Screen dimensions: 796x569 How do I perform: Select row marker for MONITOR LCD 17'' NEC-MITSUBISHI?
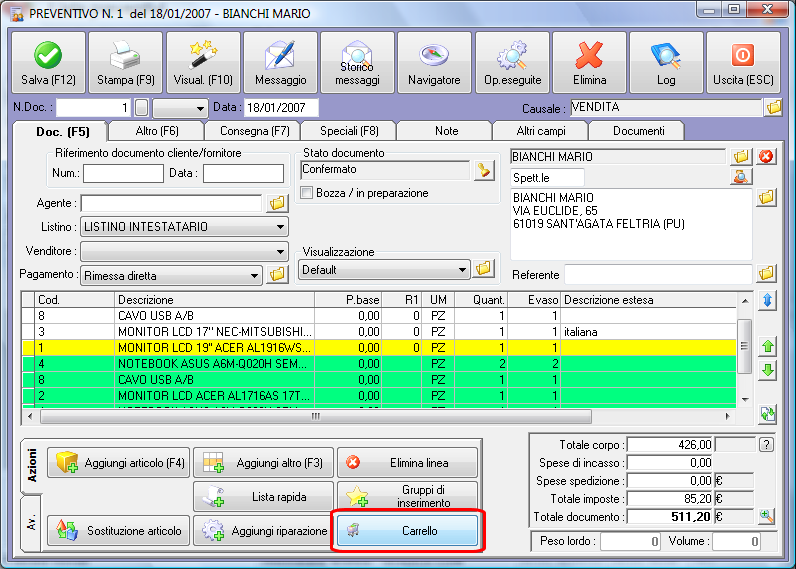[28, 332]
